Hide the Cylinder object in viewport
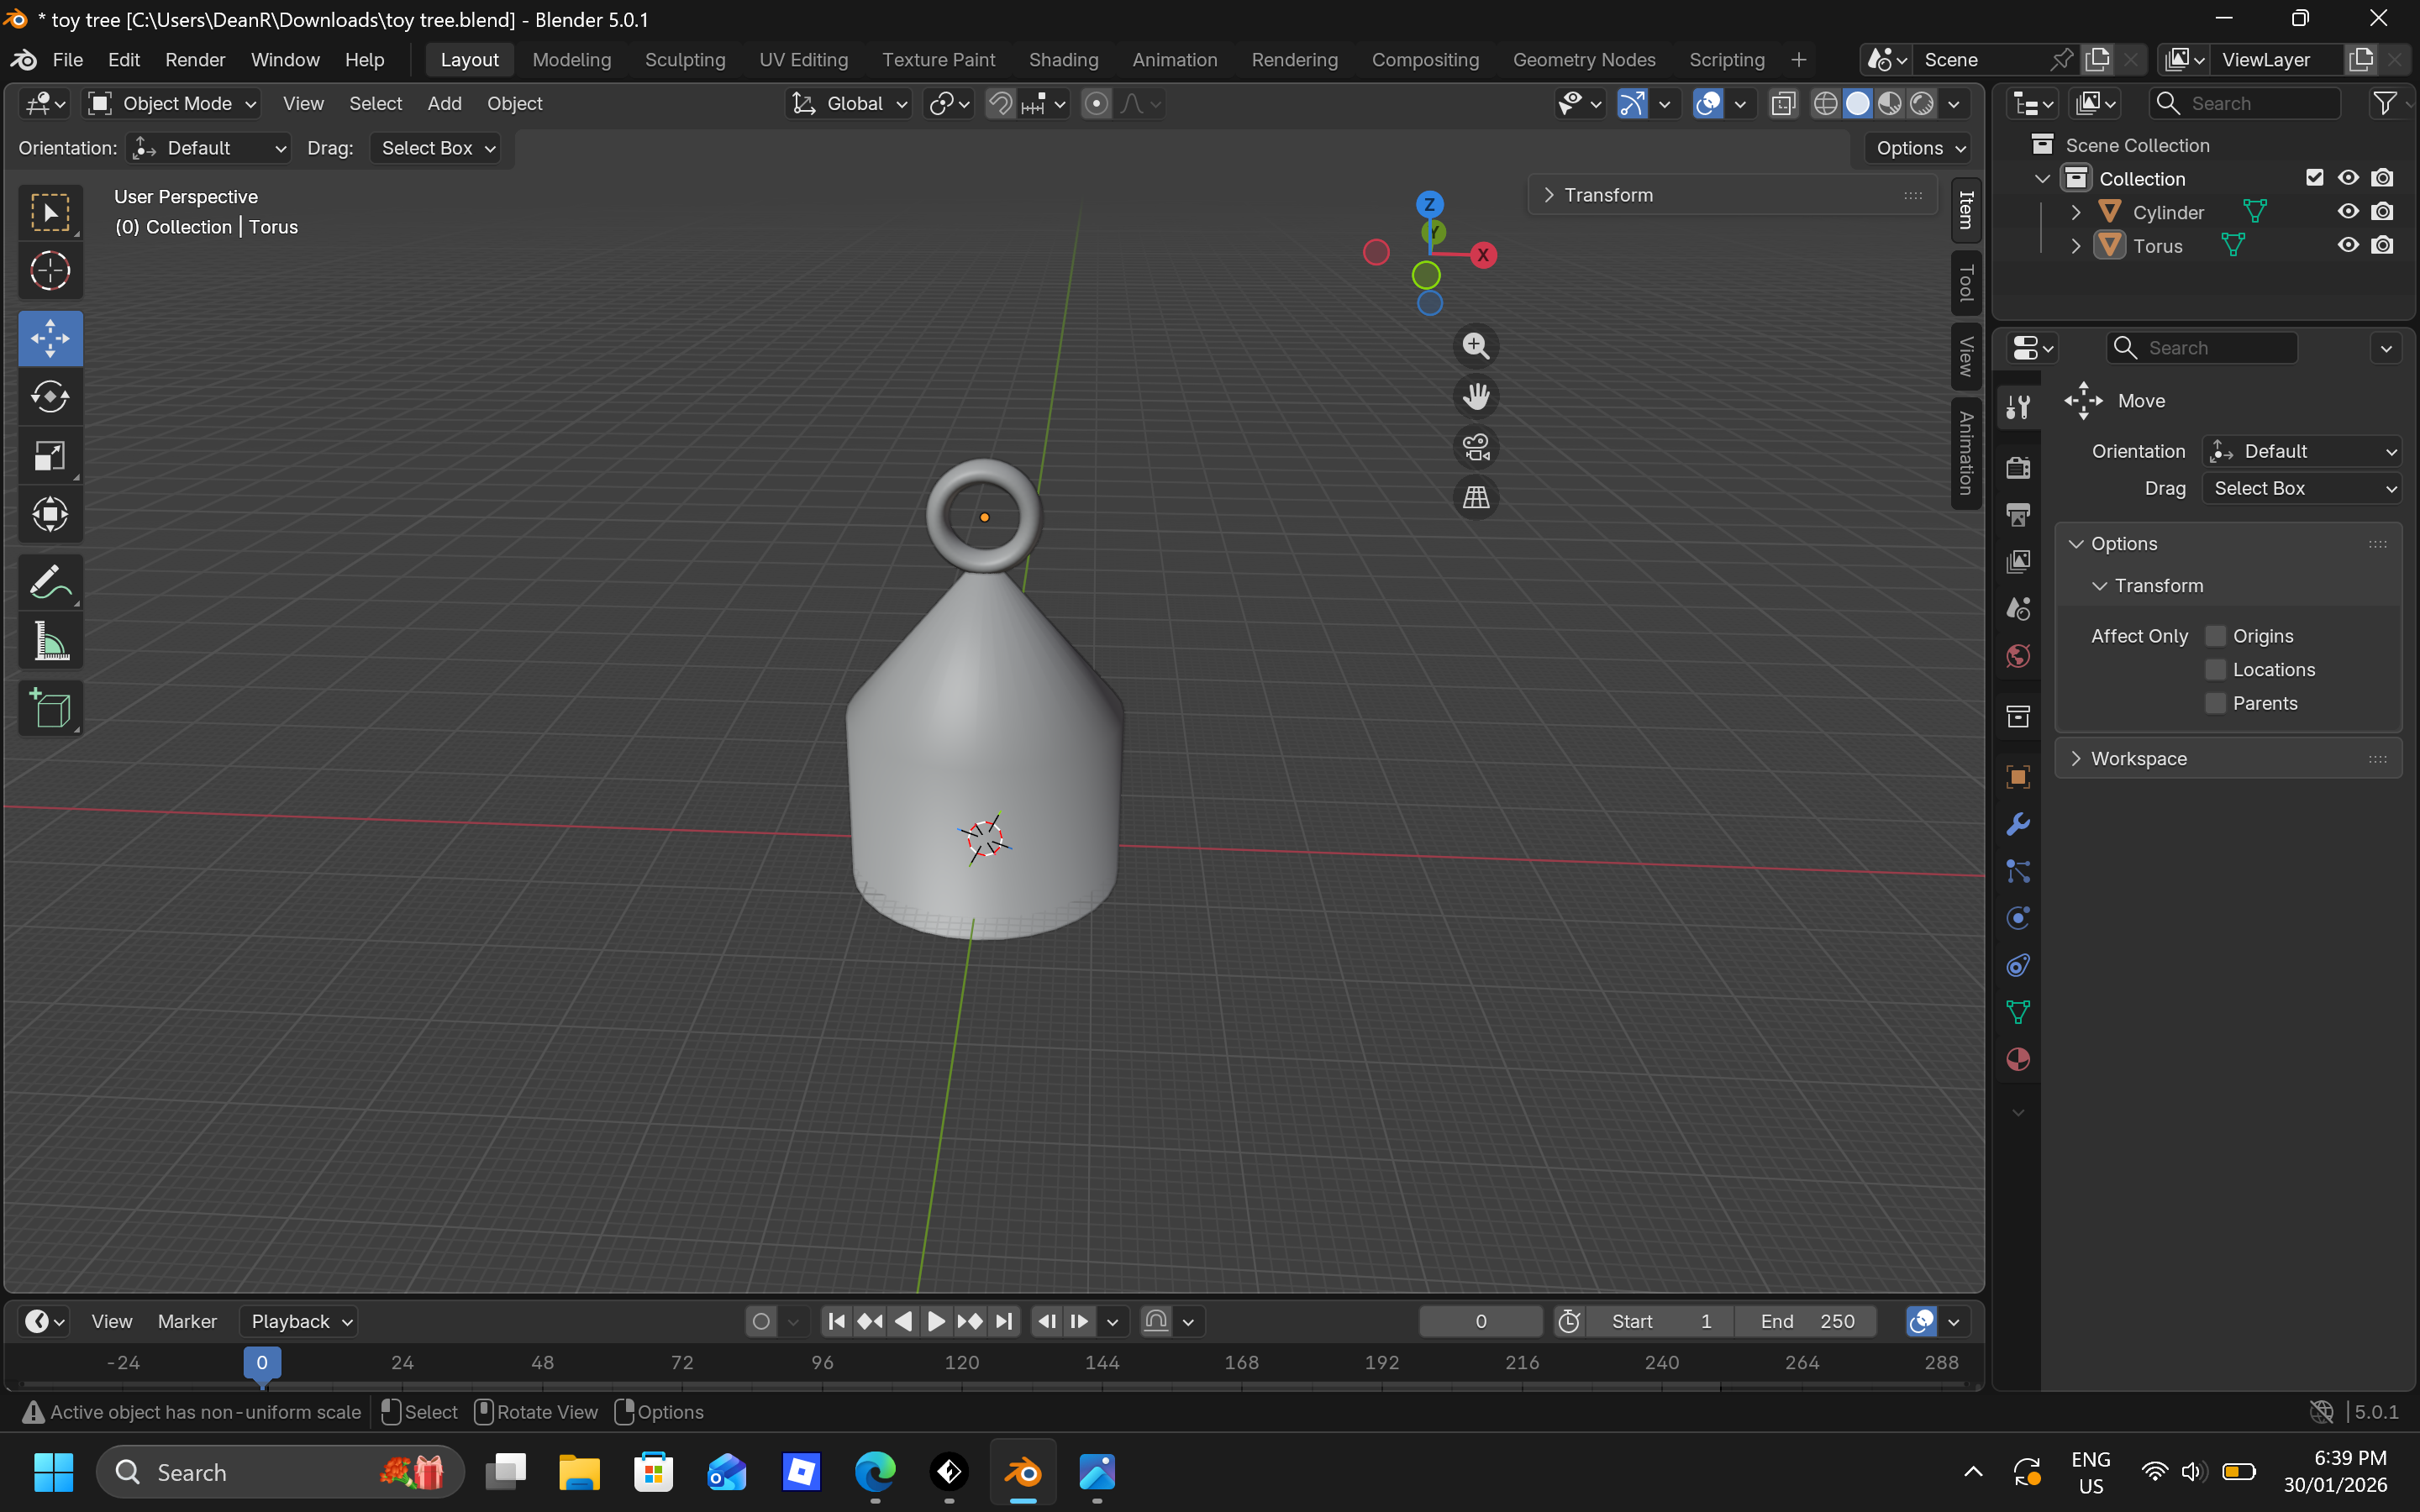Image resolution: width=2420 pixels, height=1512 pixels. (2348, 212)
